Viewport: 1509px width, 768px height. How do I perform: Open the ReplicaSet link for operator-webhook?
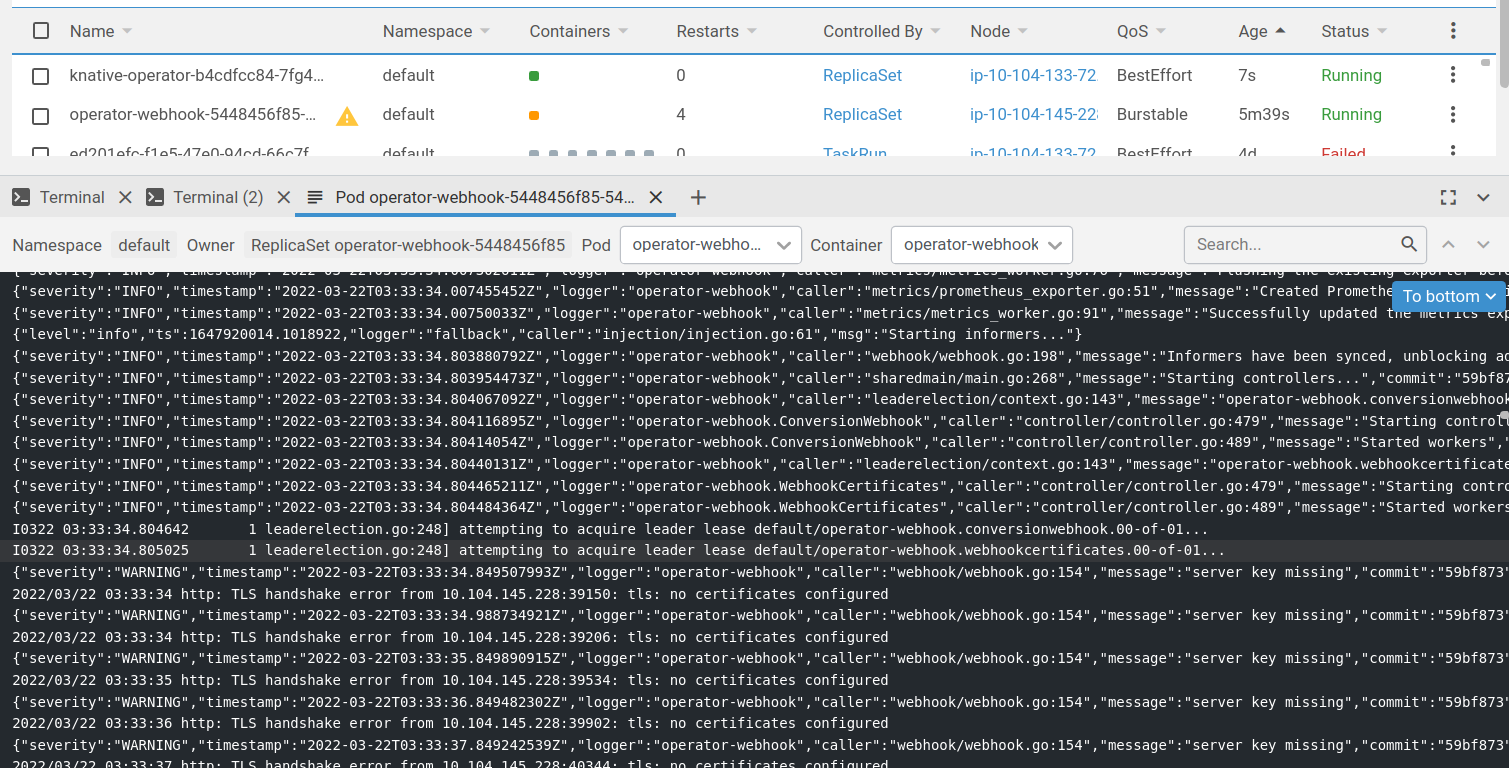(862, 114)
